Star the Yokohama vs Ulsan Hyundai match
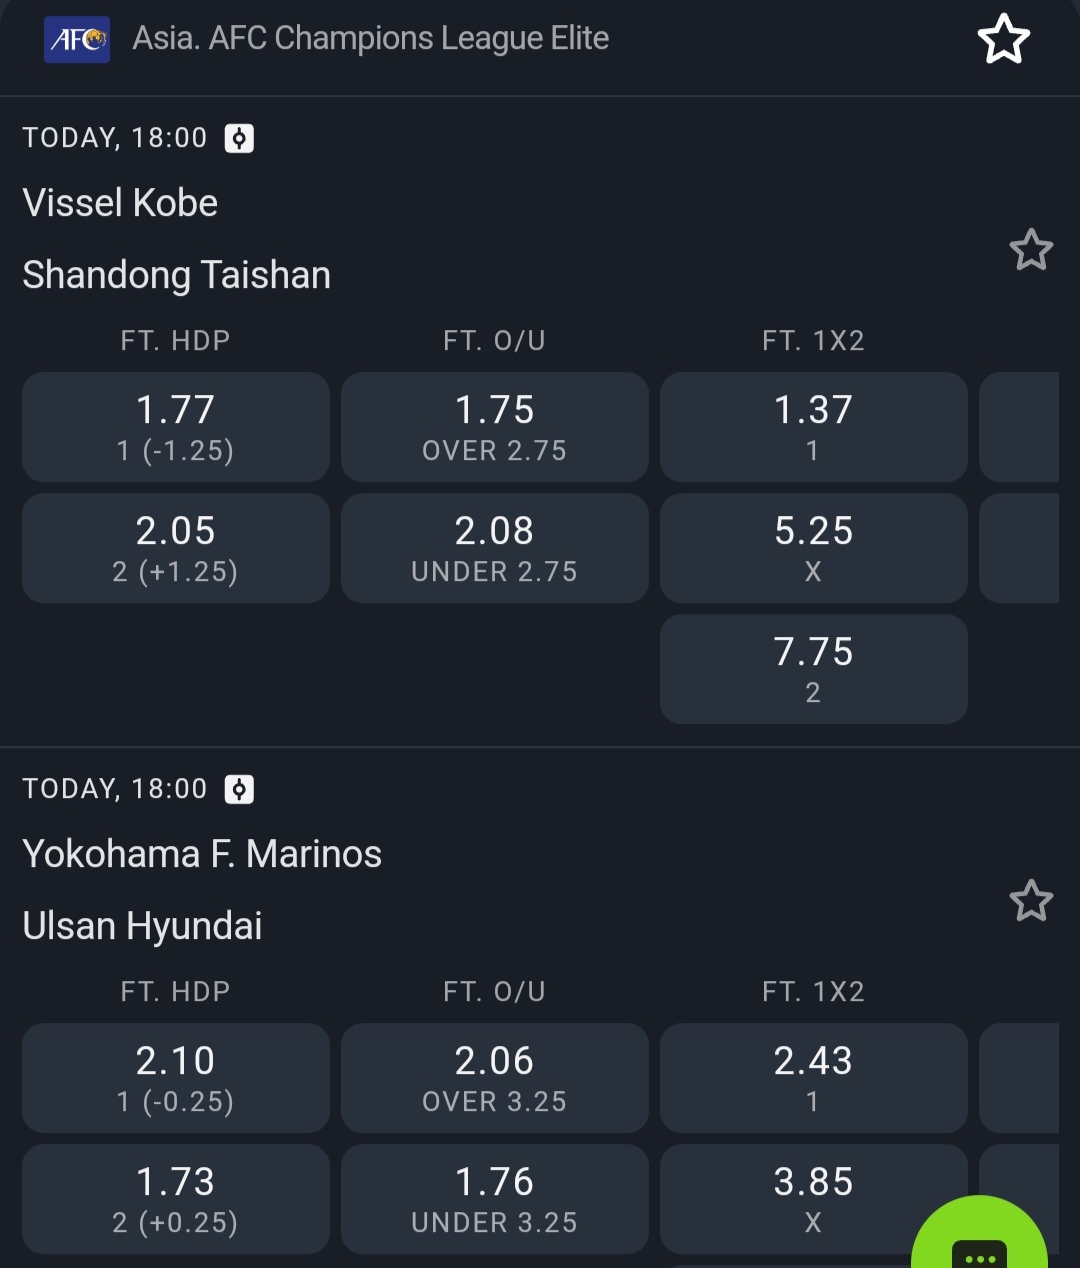The height and width of the screenshot is (1268, 1080). point(1031,901)
